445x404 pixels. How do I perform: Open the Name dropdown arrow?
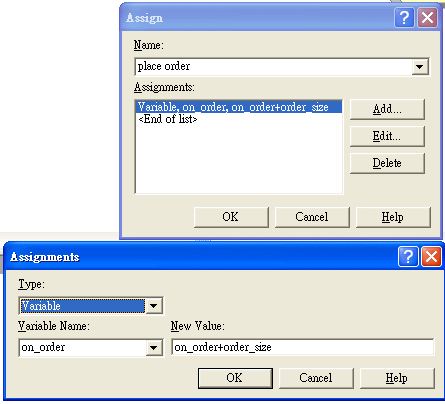pyautogui.click(x=420, y=67)
